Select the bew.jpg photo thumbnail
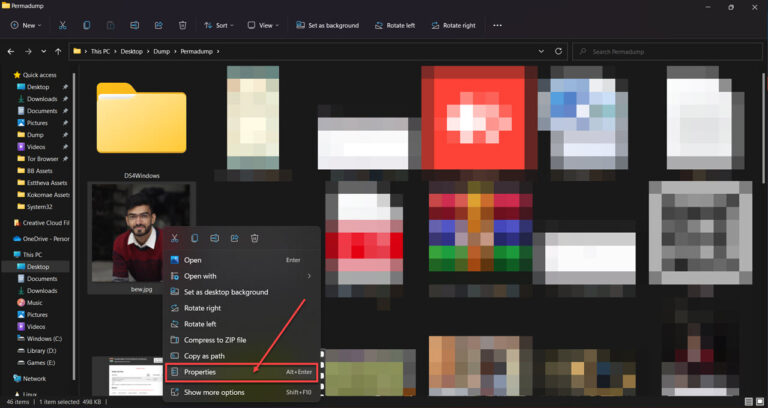The width and height of the screenshot is (768, 408). tap(141, 233)
